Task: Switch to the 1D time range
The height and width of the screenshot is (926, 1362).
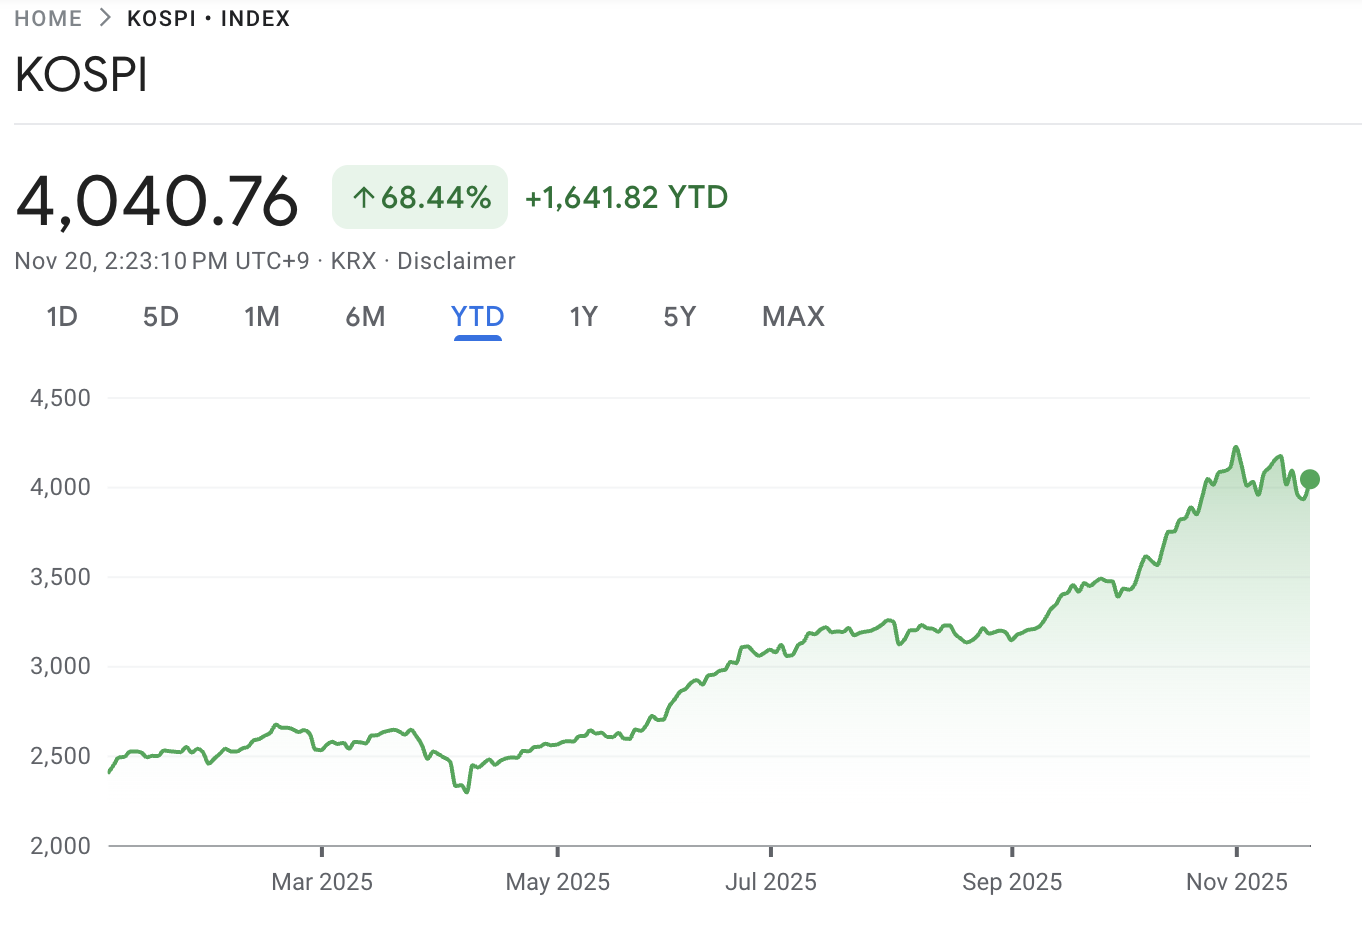Action: coord(62,316)
